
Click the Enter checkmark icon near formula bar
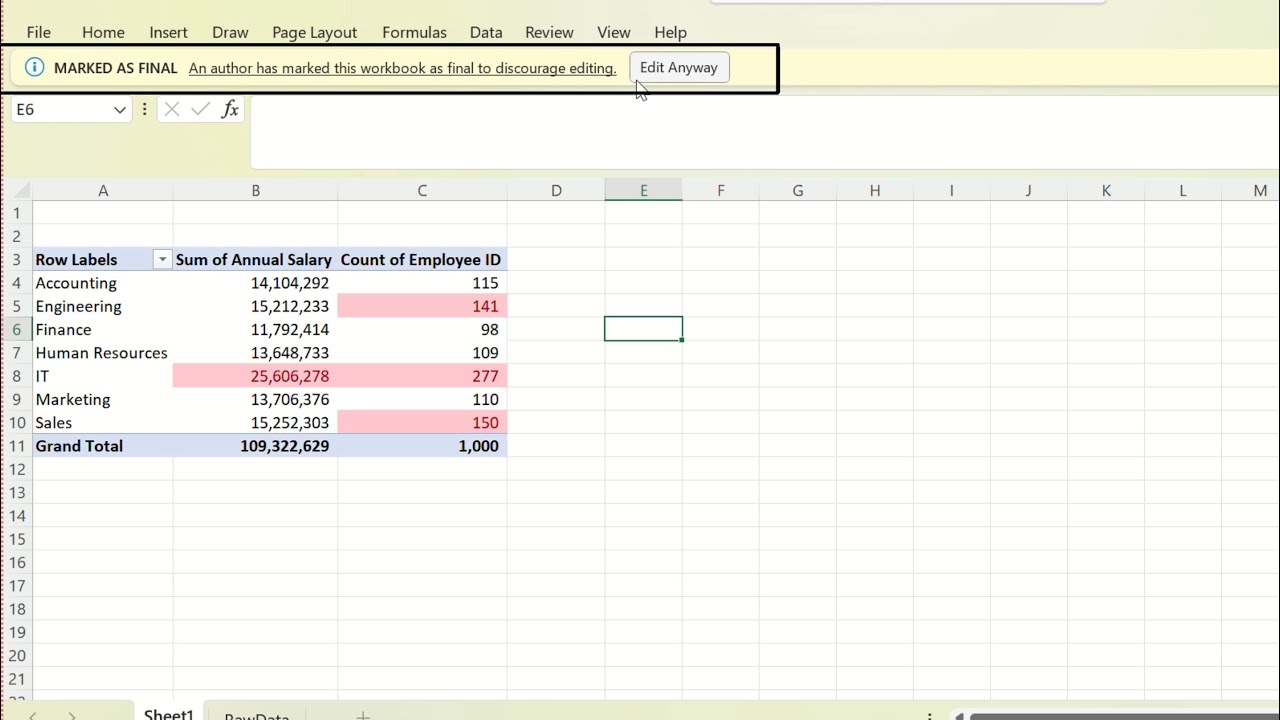click(x=200, y=109)
